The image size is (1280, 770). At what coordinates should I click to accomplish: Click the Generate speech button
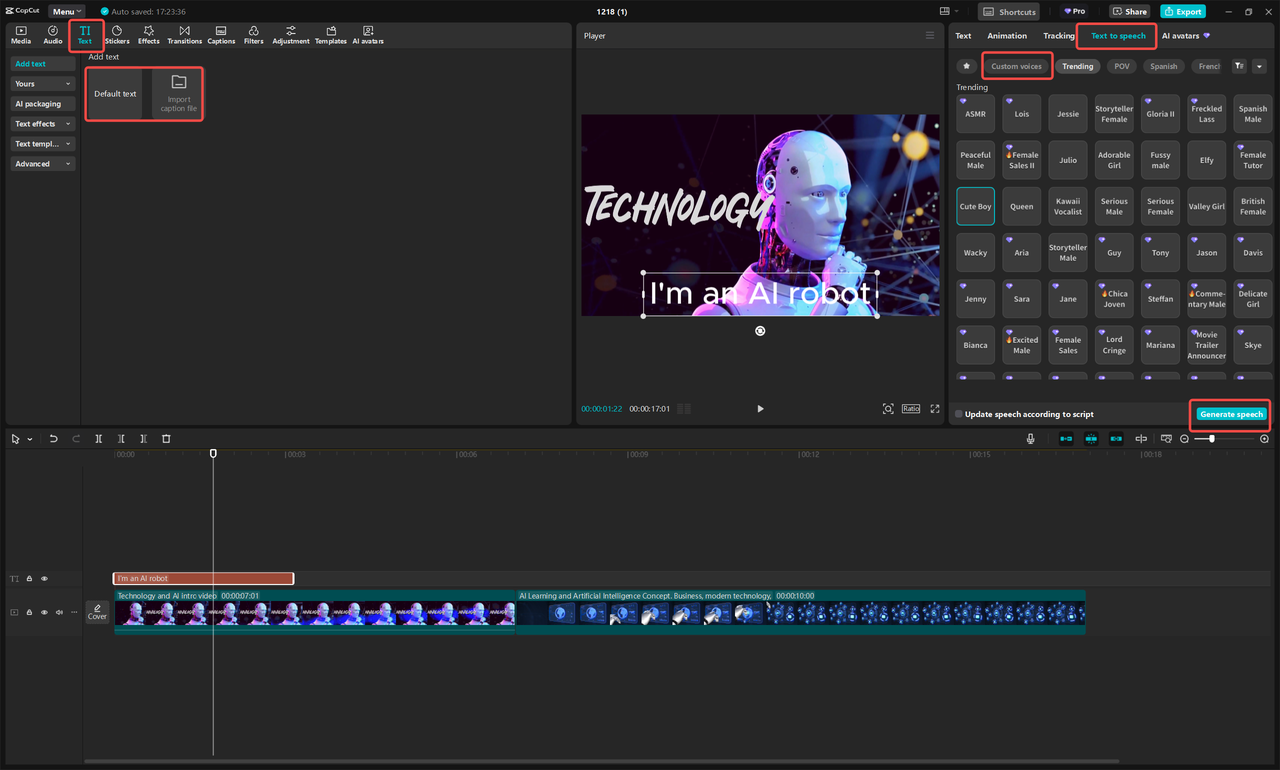pyautogui.click(x=1231, y=414)
